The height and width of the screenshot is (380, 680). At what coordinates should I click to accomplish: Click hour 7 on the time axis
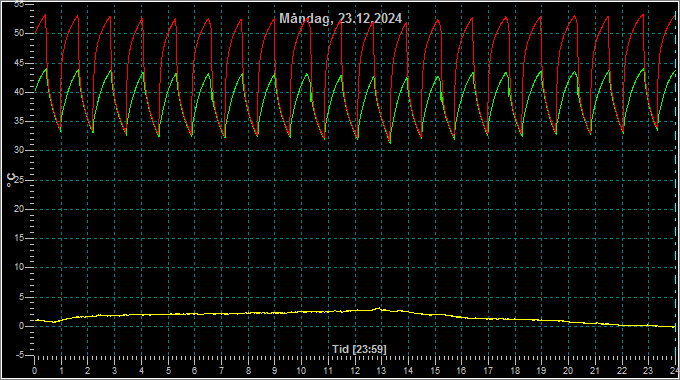coord(222,371)
